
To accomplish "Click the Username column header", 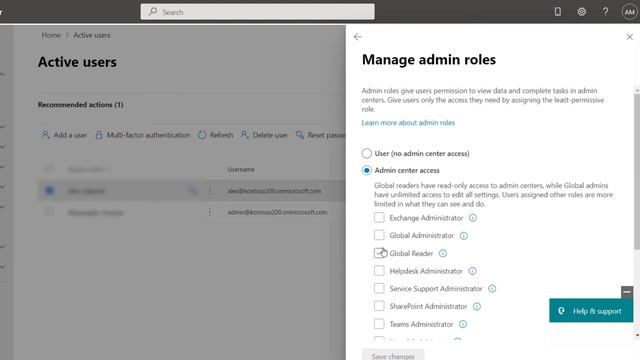I will (x=241, y=169).
